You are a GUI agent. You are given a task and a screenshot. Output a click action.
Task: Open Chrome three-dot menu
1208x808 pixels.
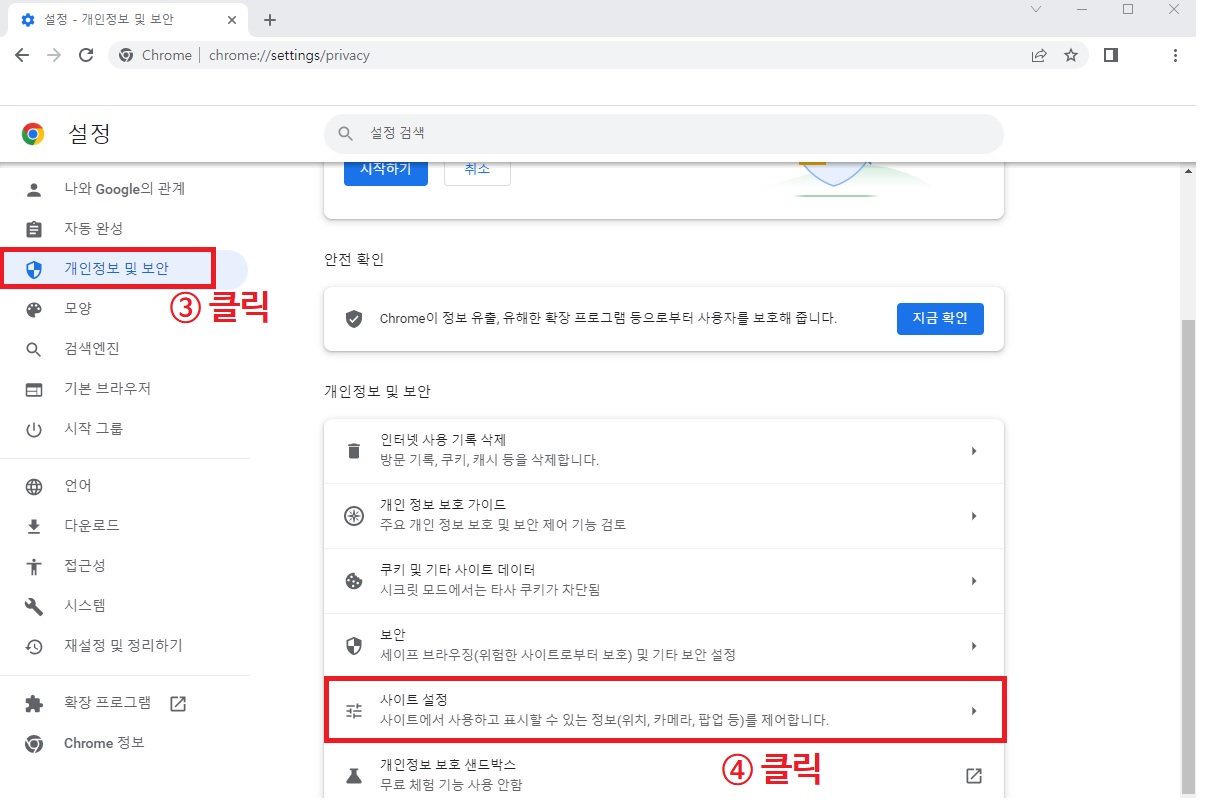(x=1176, y=55)
